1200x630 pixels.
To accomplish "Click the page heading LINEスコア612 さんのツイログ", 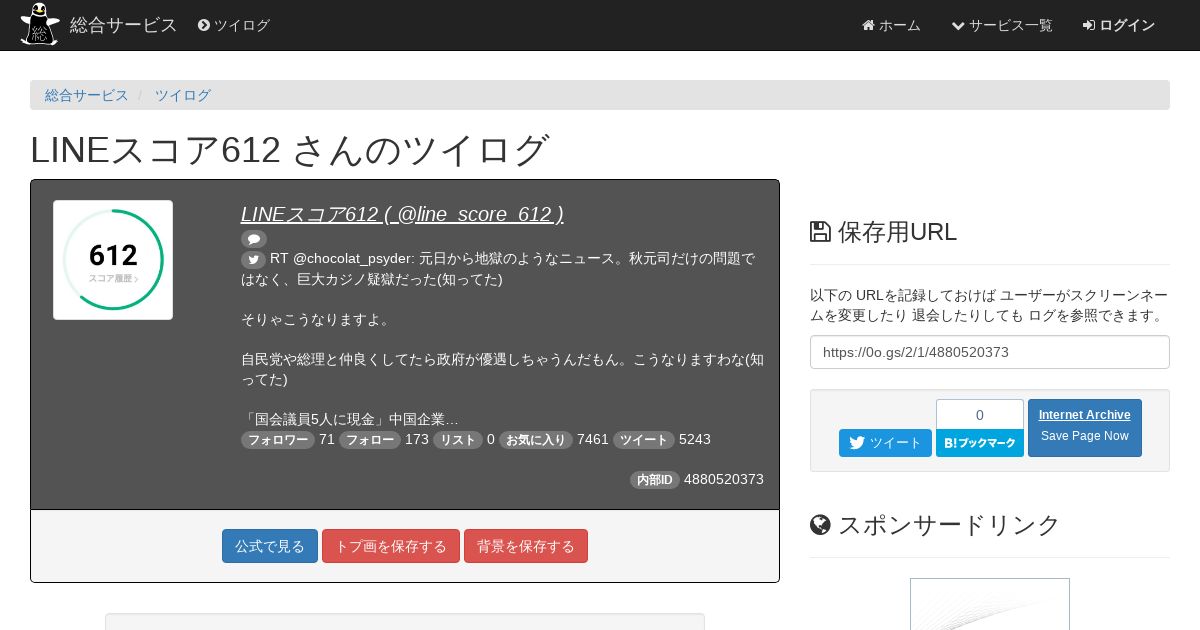I will [x=290, y=150].
